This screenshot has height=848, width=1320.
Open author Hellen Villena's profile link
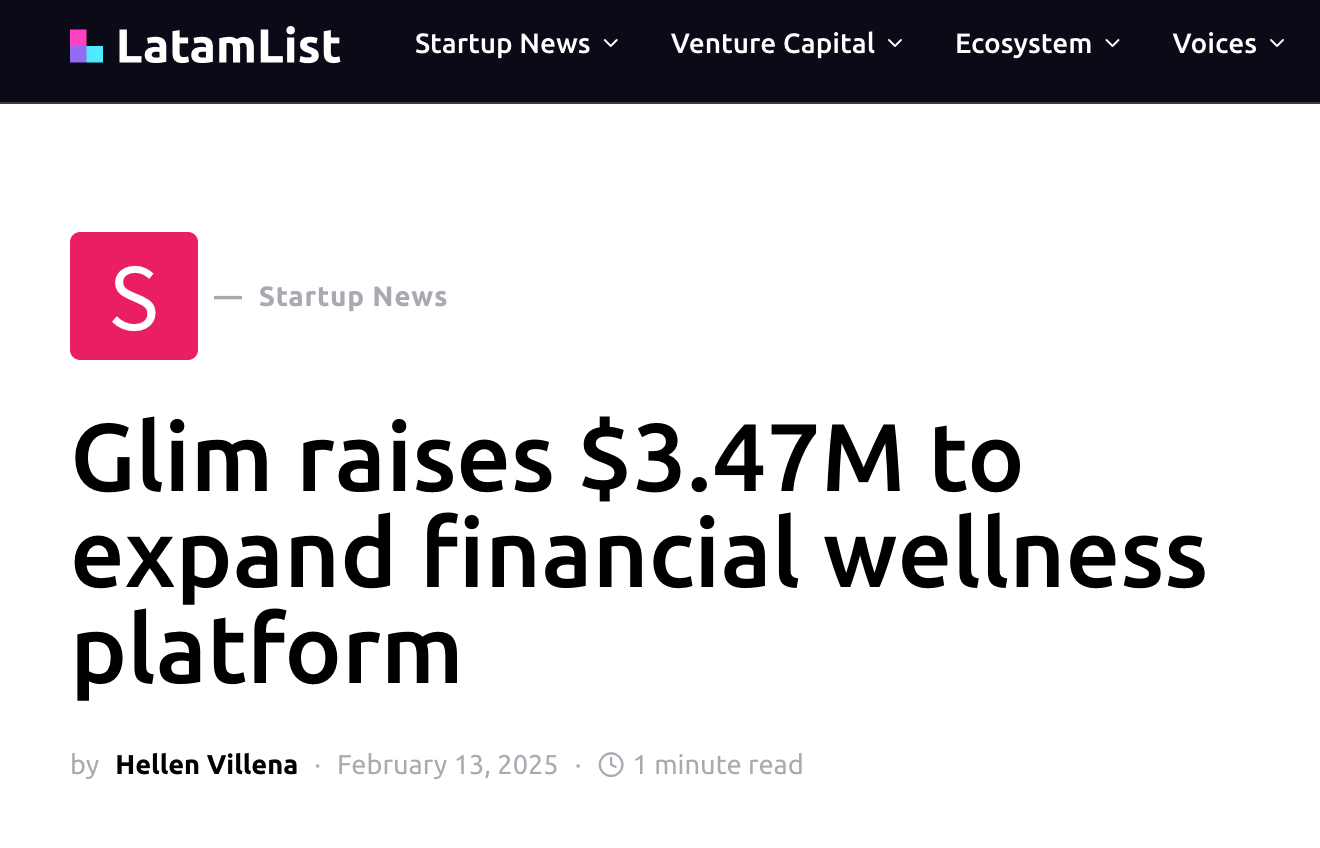207,765
